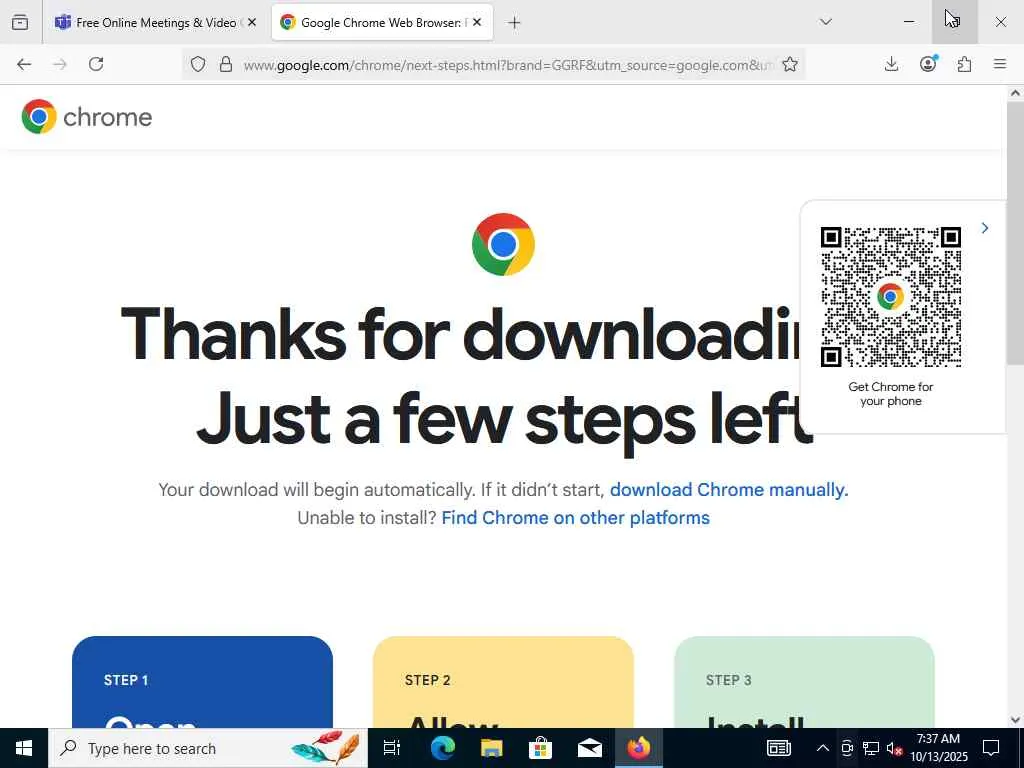1024x768 pixels.
Task: Open a new tab with plus button
Action: click(514, 23)
